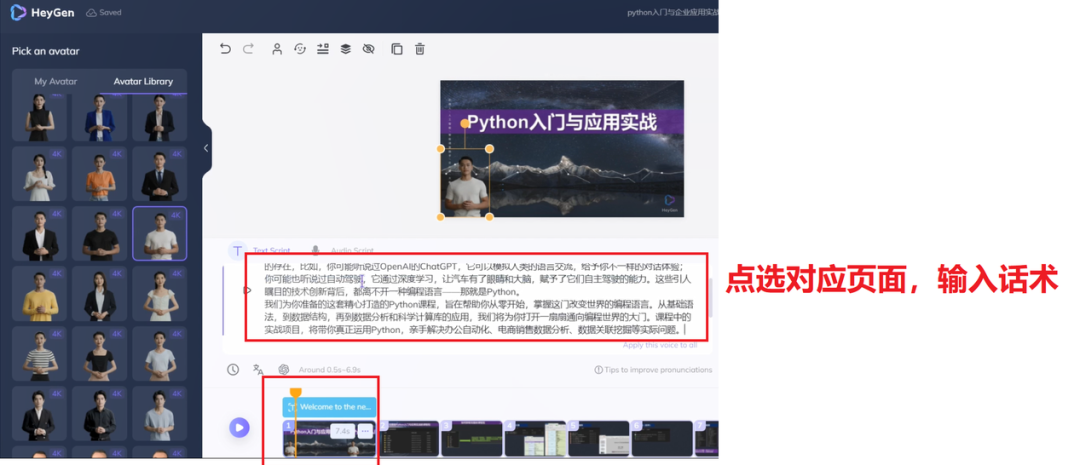Click Apply this voice to all
The width and height of the screenshot is (1080, 465).
[660, 345]
